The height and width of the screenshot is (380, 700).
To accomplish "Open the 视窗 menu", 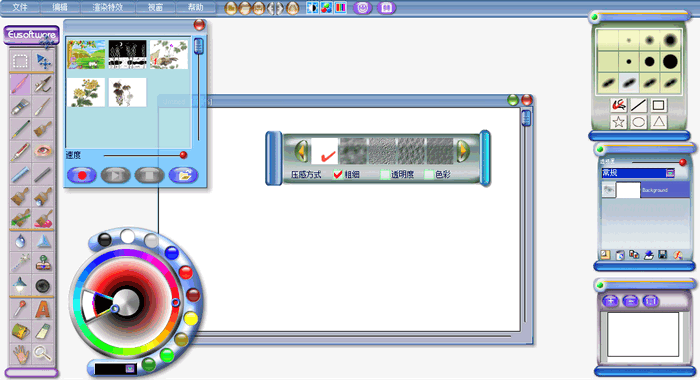I will pyautogui.click(x=155, y=7).
